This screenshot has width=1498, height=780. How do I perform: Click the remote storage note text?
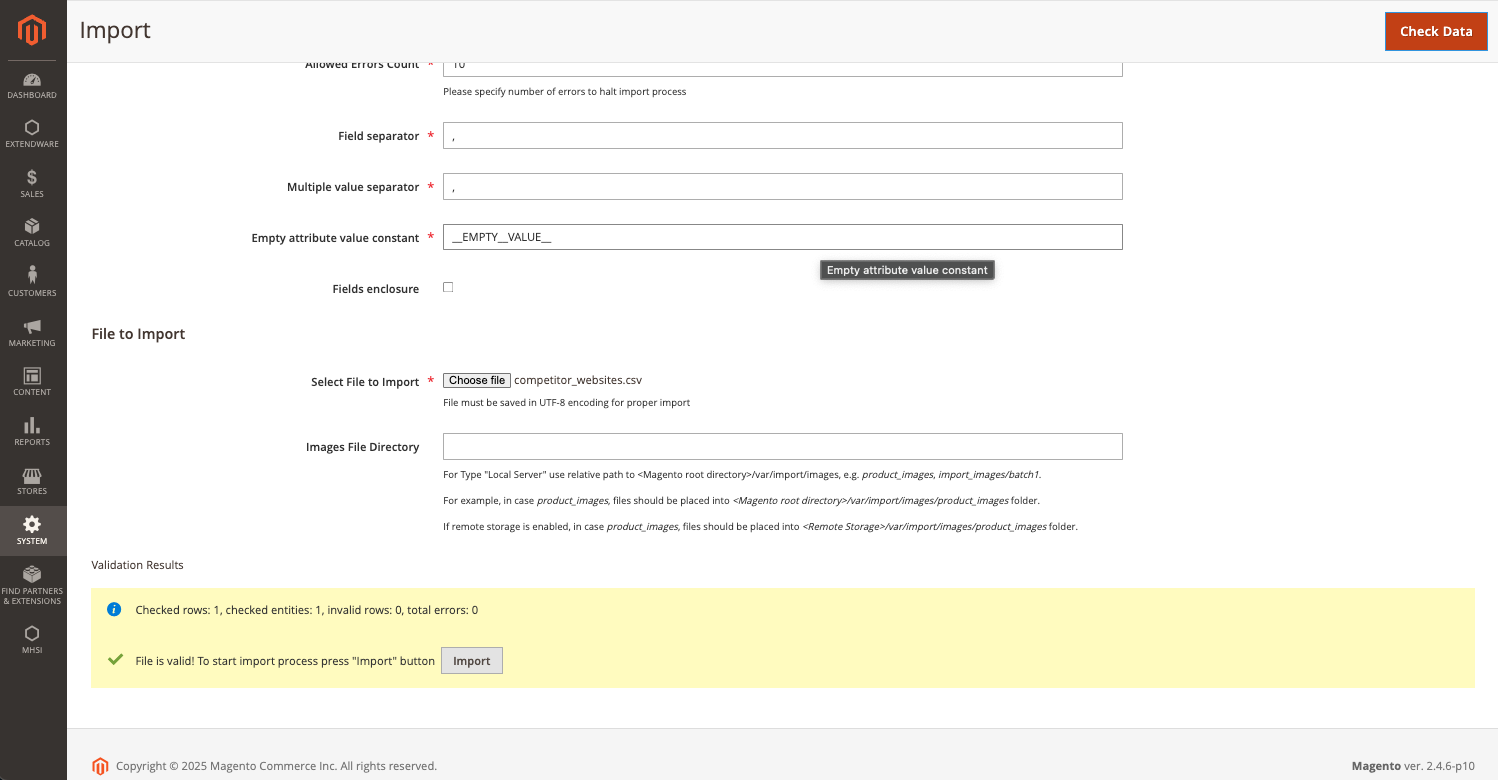tap(760, 527)
